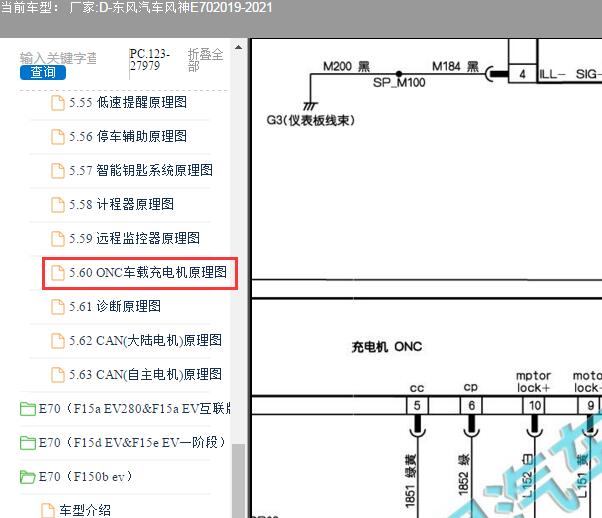Click SP_M100 splice label
The height and width of the screenshot is (518, 602).
pos(399,83)
